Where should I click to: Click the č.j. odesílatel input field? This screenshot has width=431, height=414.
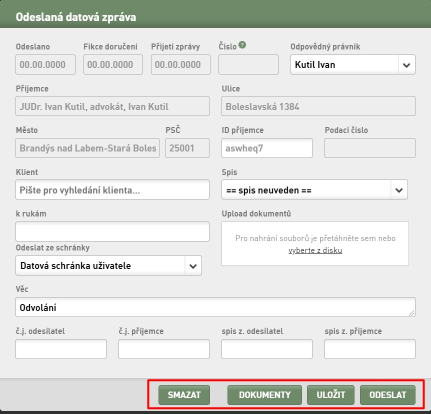coord(61,349)
